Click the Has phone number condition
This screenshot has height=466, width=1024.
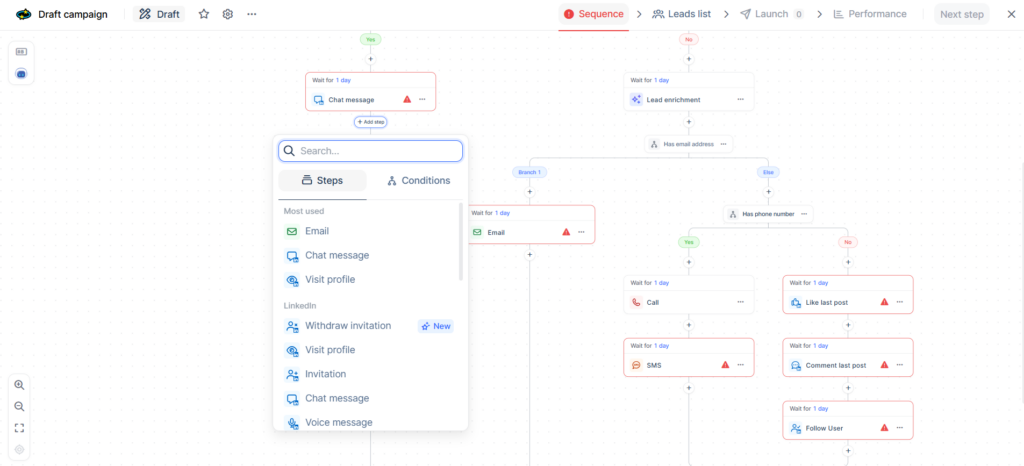[x=767, y=214]
